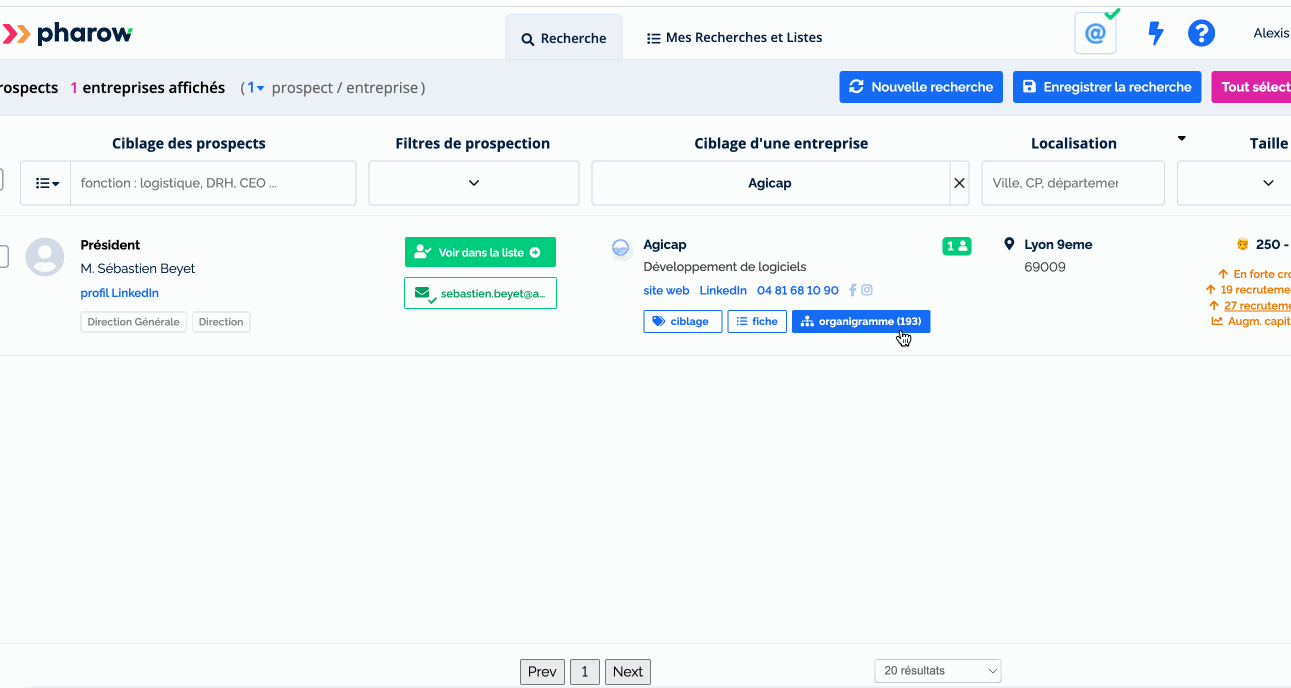Viewport: 1291px width, 688px height.
Task: Open Agicap's Facebook icon
Action: click(853, 291)
